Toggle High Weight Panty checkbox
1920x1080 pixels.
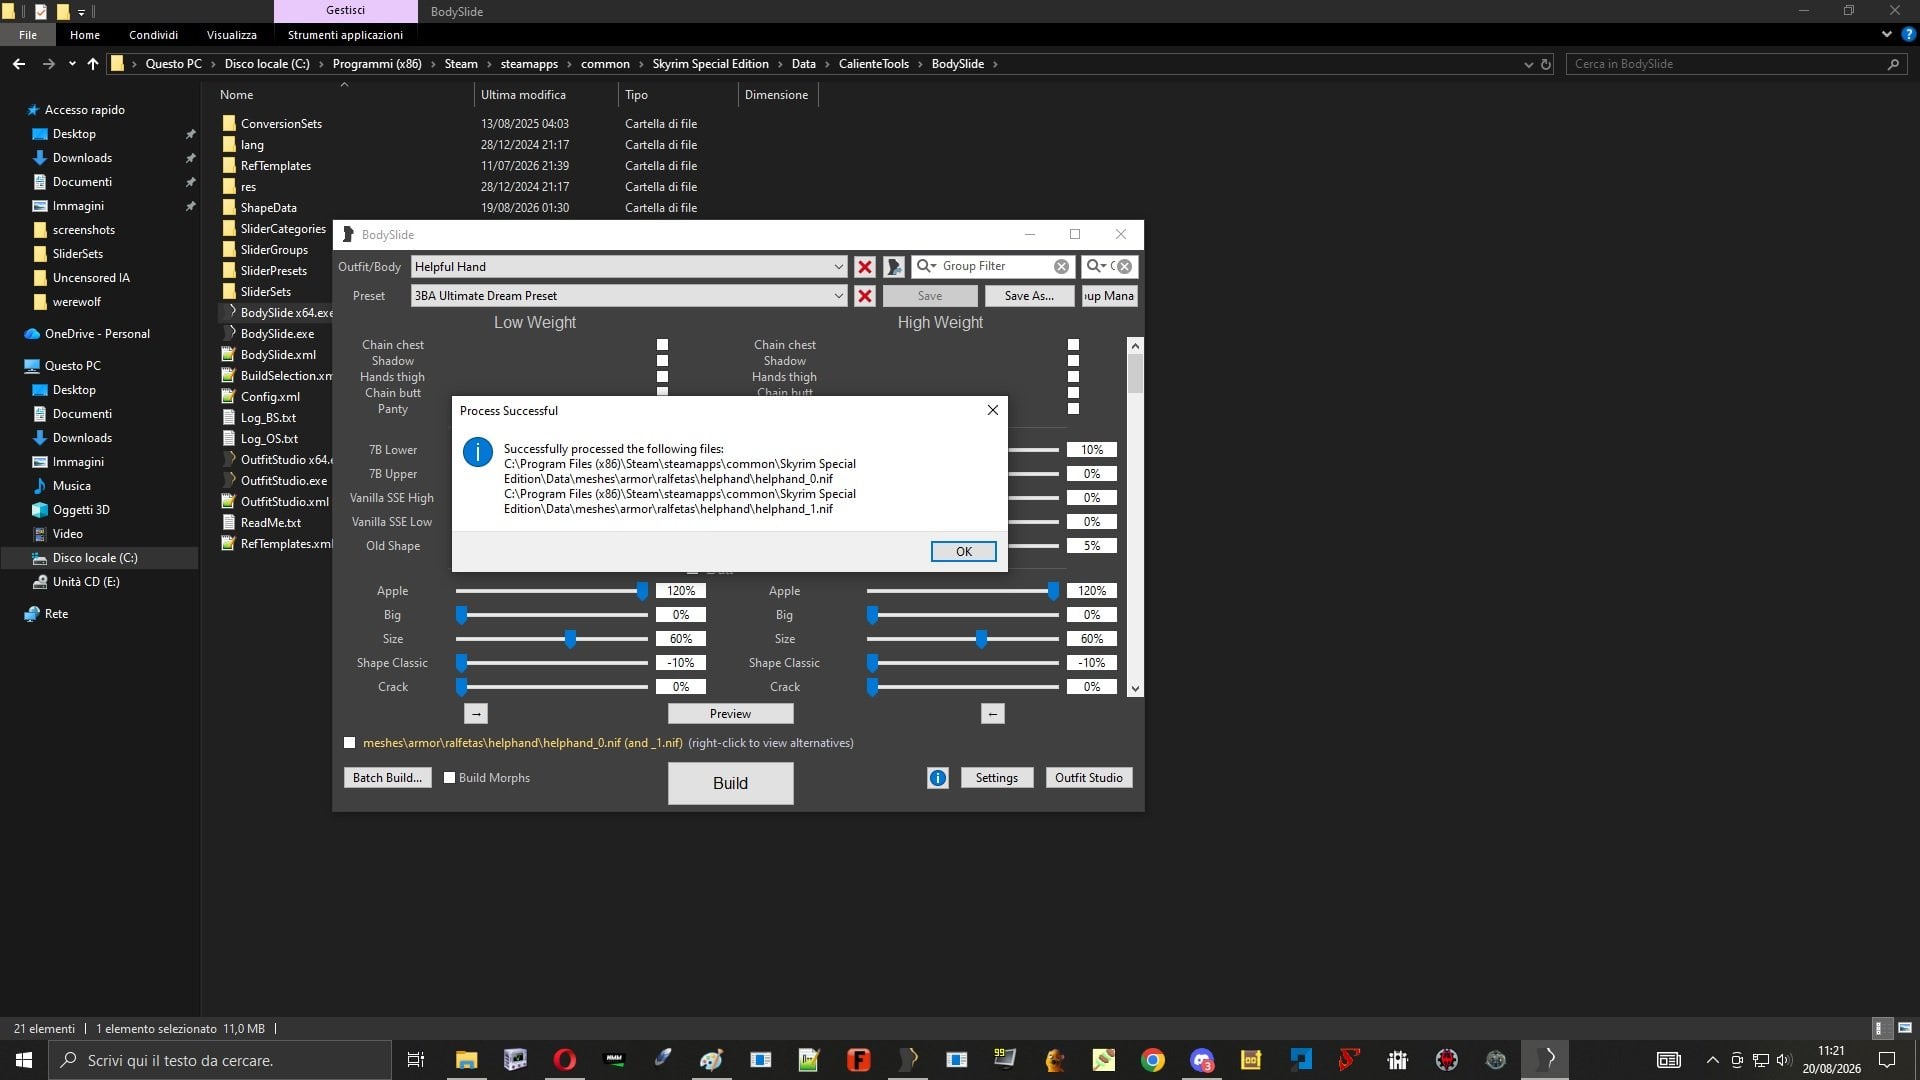pyautogui.click(x=1073, y=409)
